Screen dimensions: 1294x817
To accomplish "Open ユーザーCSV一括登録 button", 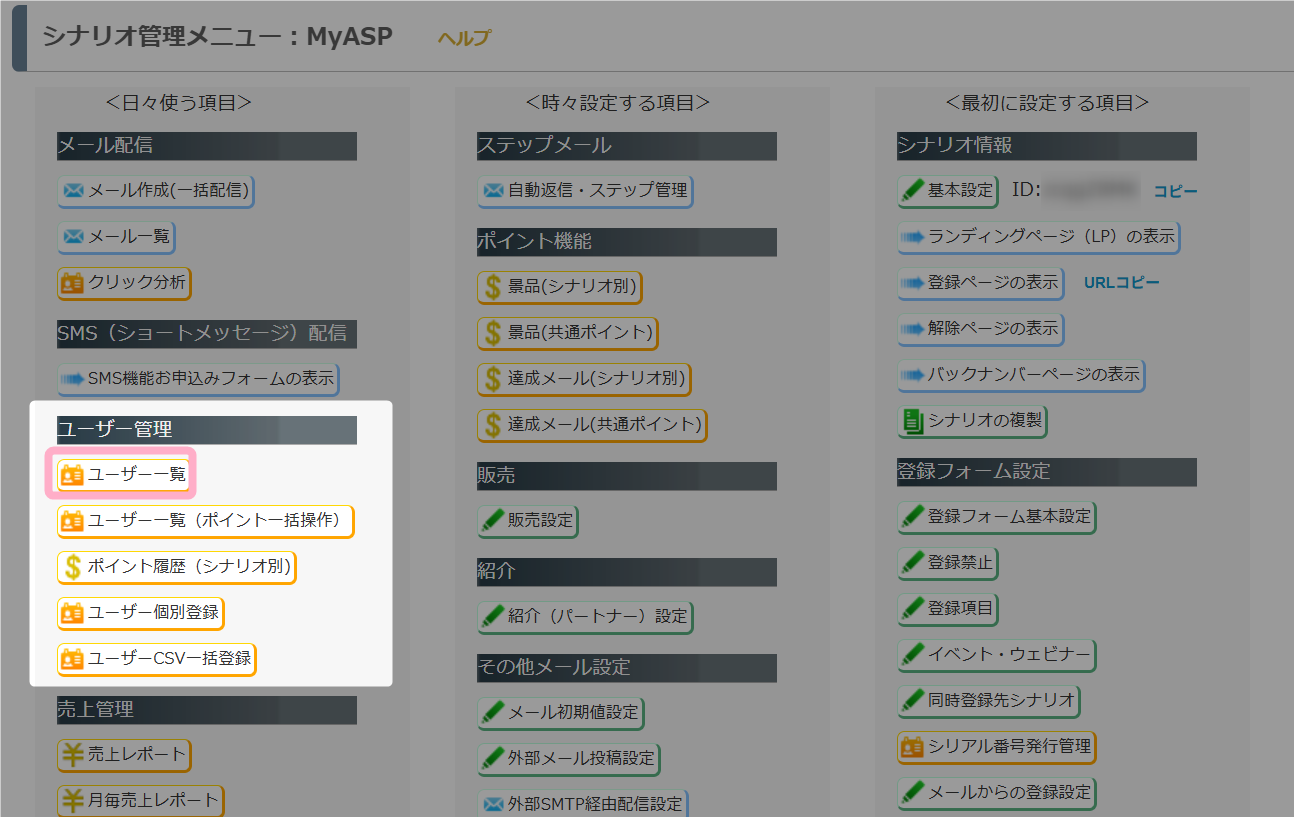I will point(157,659).
